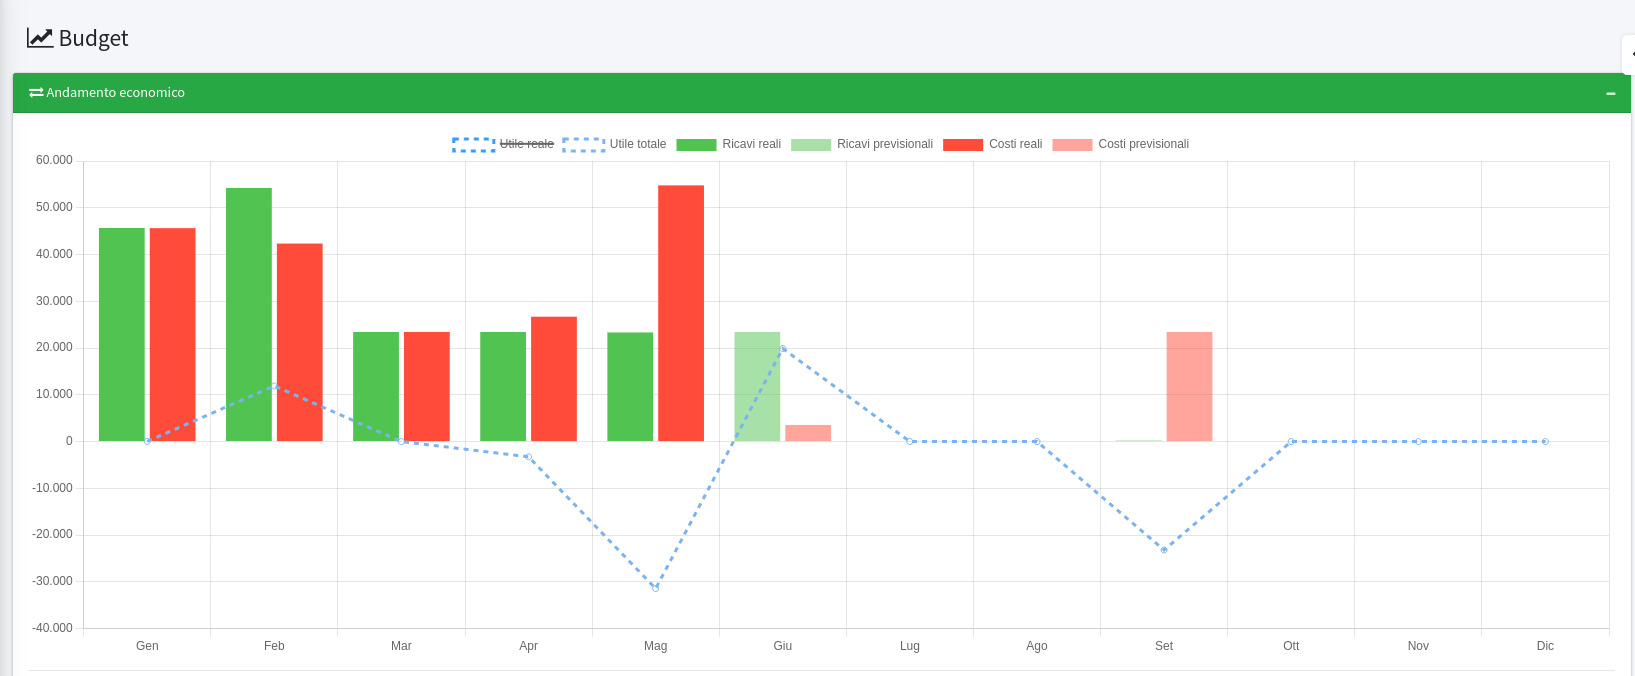This screenshot has height=676, width=1635.
Task: Click the exchange arrows icon beside Andamento economico
Action: tap(36, 93)
